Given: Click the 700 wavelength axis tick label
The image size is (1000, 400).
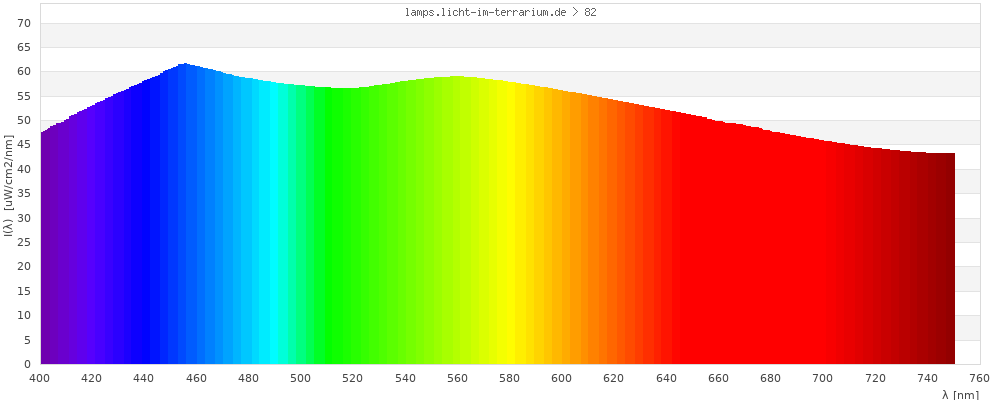Looking at the screenshot, I should (x=823, y=378).
